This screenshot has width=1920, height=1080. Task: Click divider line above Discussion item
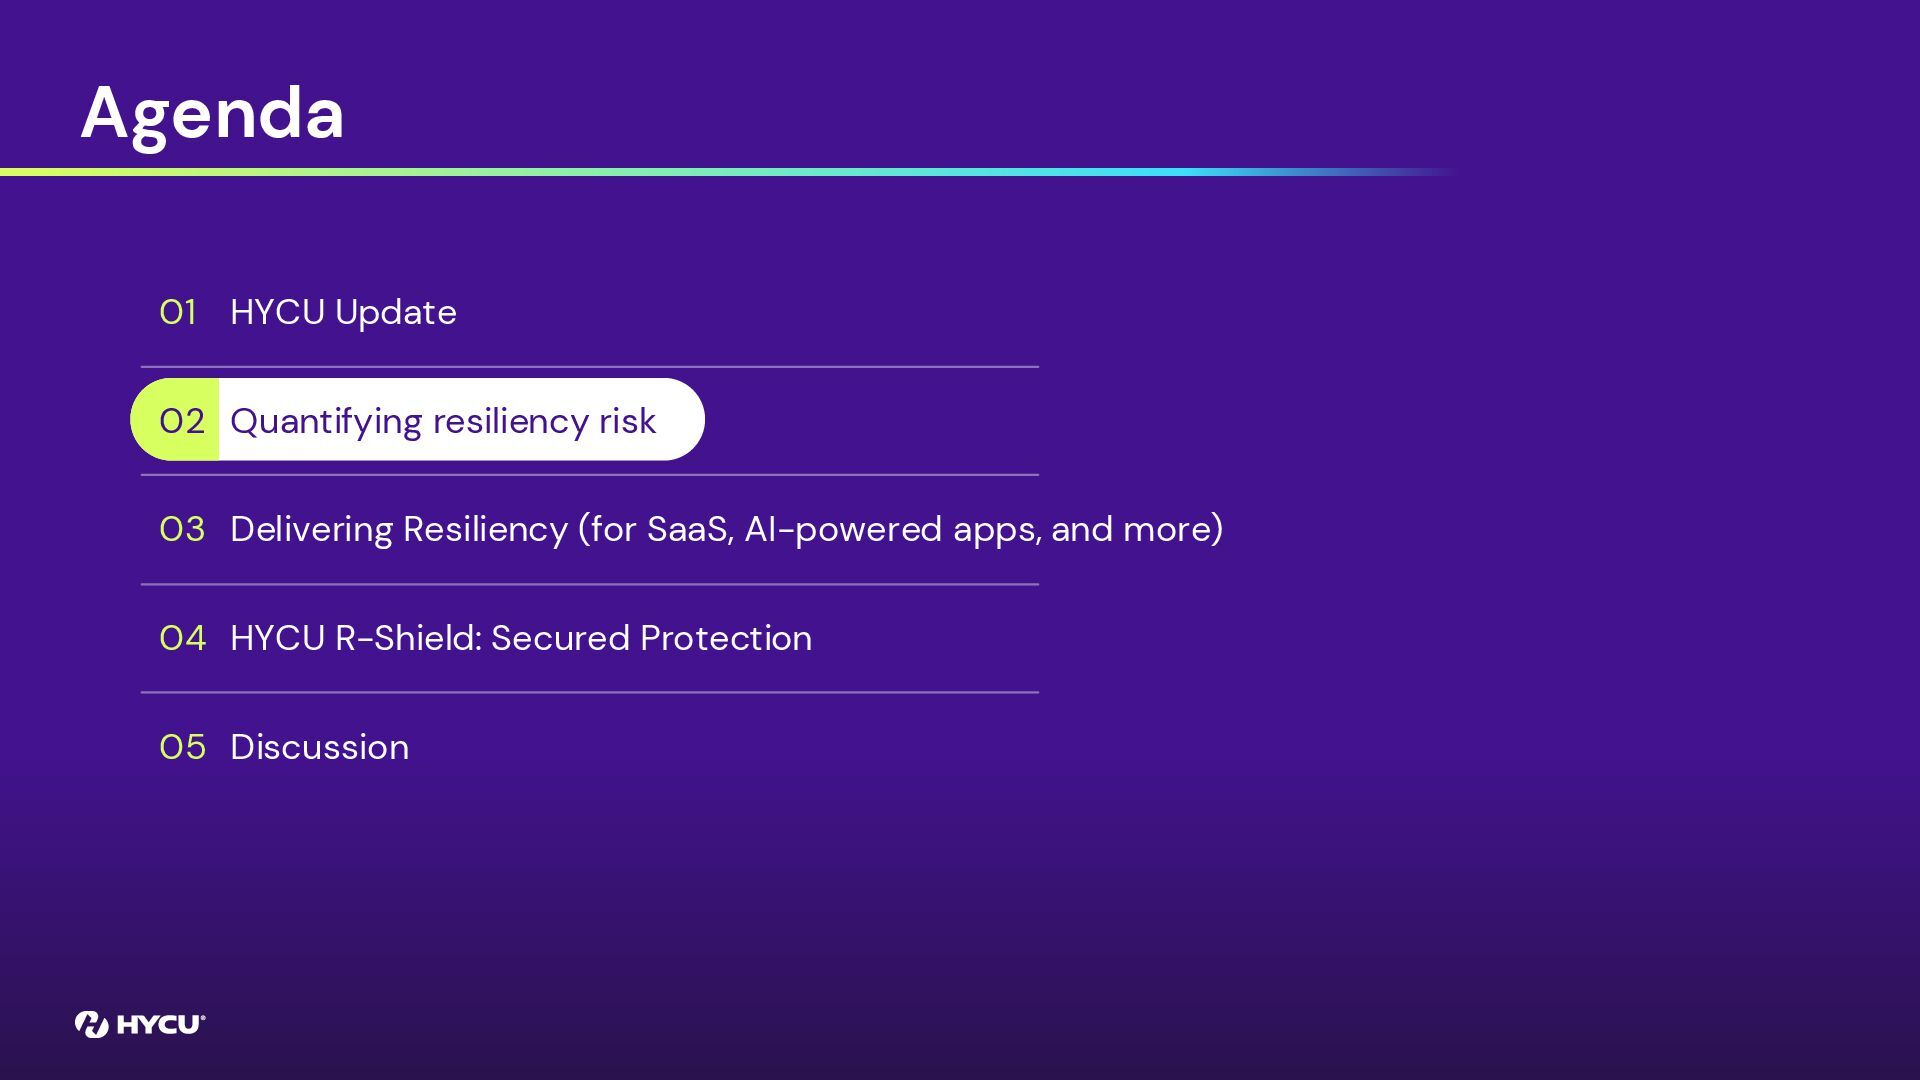[590, 692]
